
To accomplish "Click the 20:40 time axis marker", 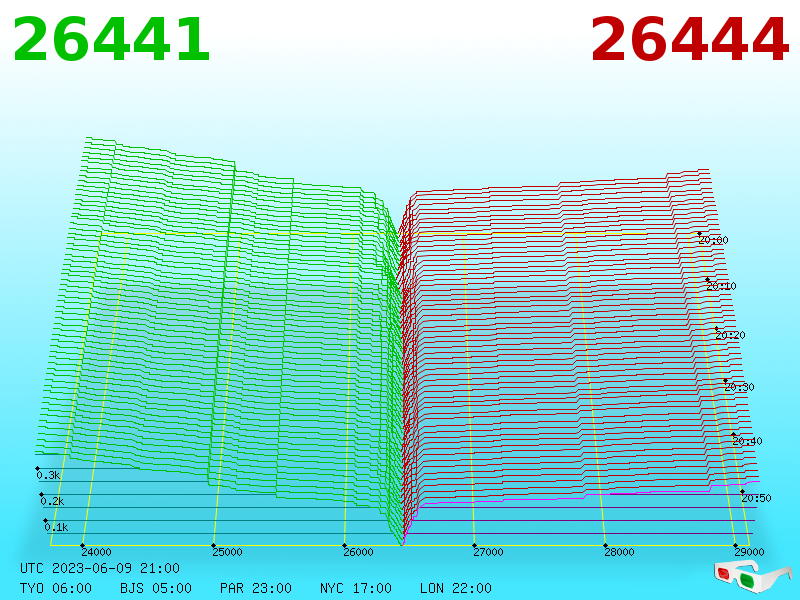I will tap(747, 441).
